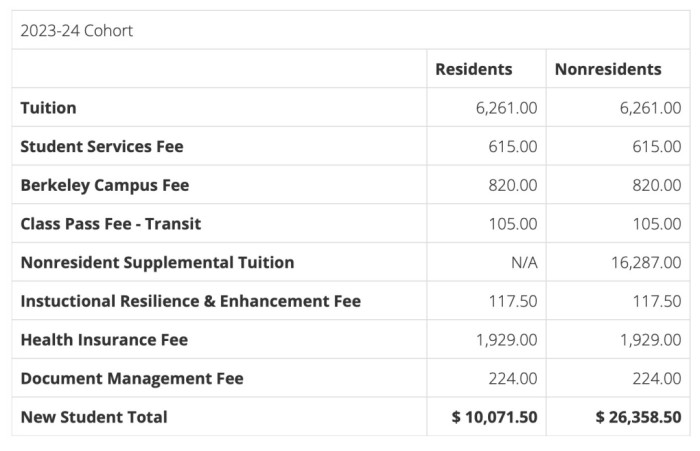Click the Class Pass Fee - Transit label
Image resolution: width=700 pixels, height=451 pixels.
(x=110, y=223)
